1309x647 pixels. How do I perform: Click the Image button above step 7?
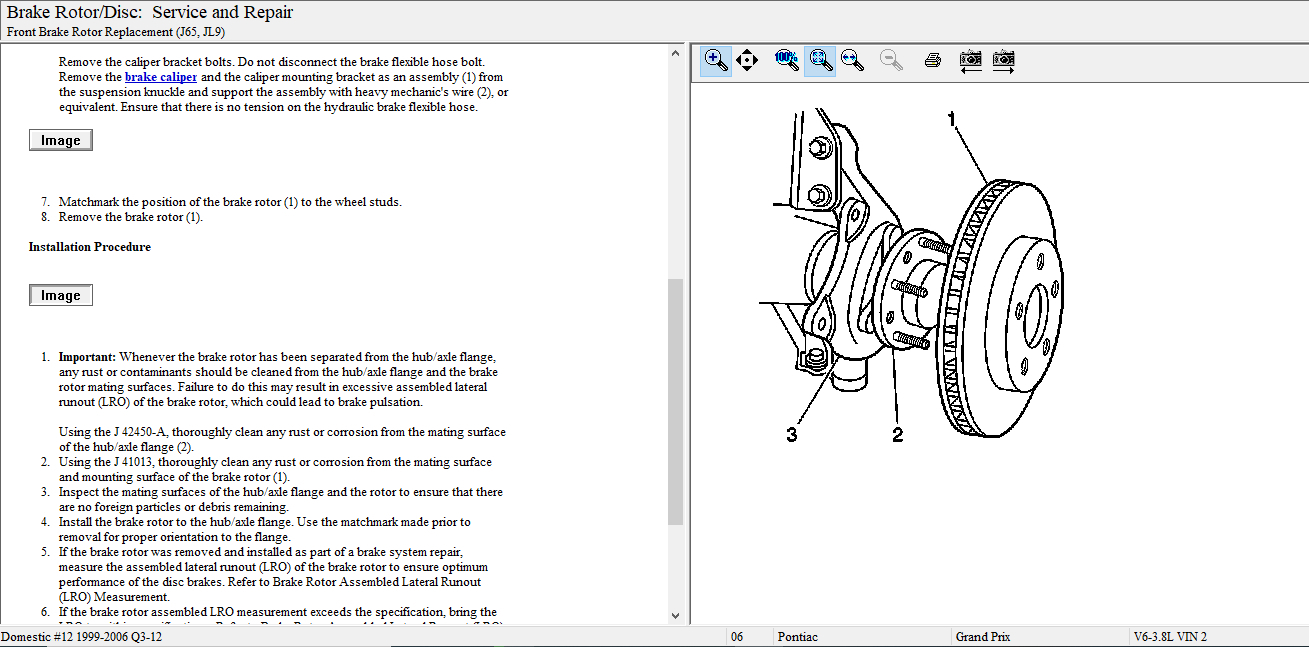coord(61,141)
